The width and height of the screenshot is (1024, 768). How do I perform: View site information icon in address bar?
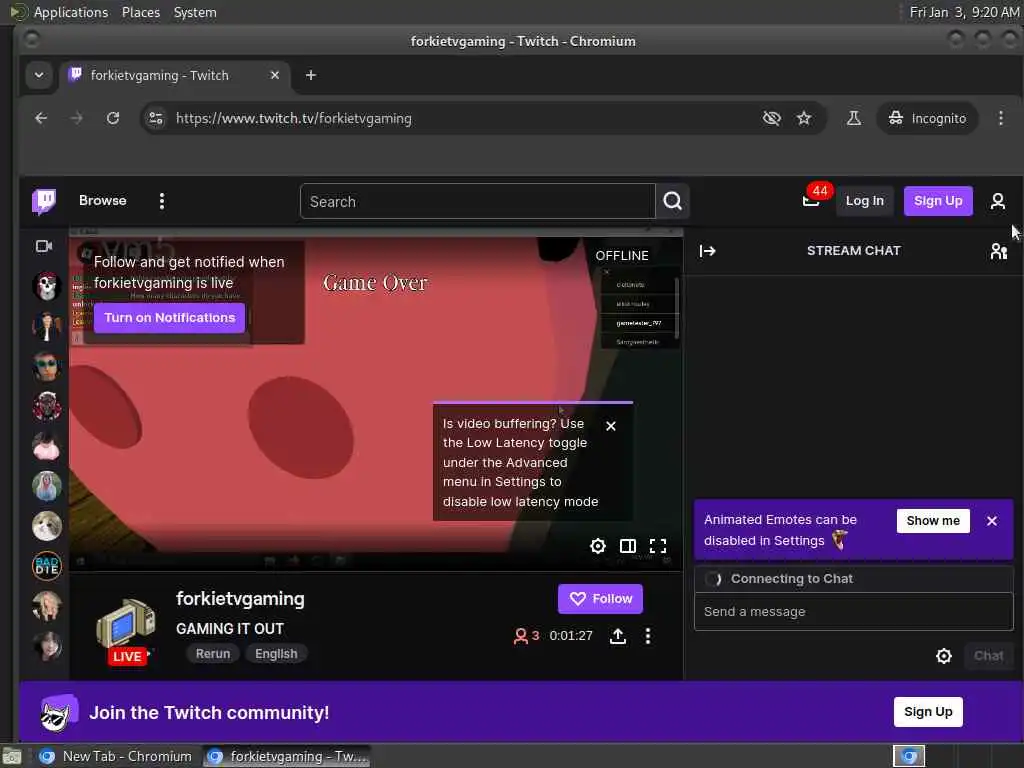pyautogui.click(x=156, y=118)
